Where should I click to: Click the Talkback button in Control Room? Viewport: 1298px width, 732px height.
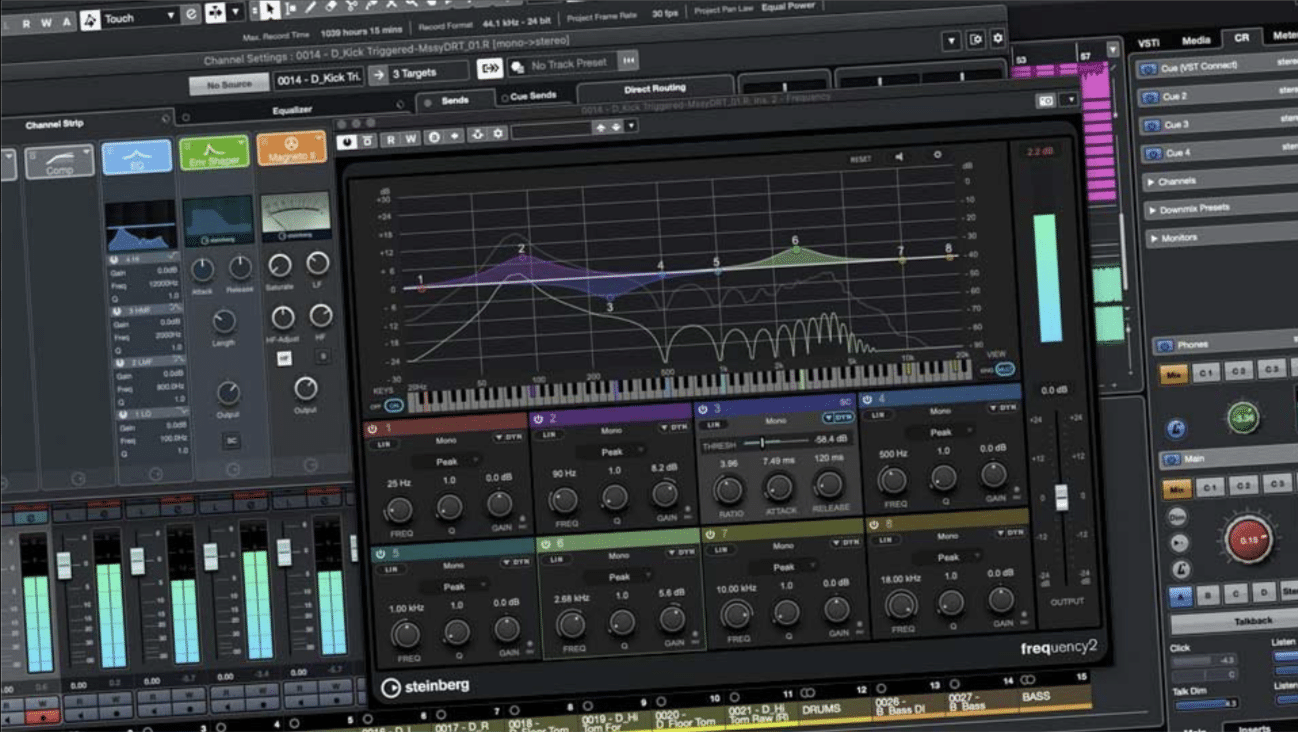point(1251,621)
